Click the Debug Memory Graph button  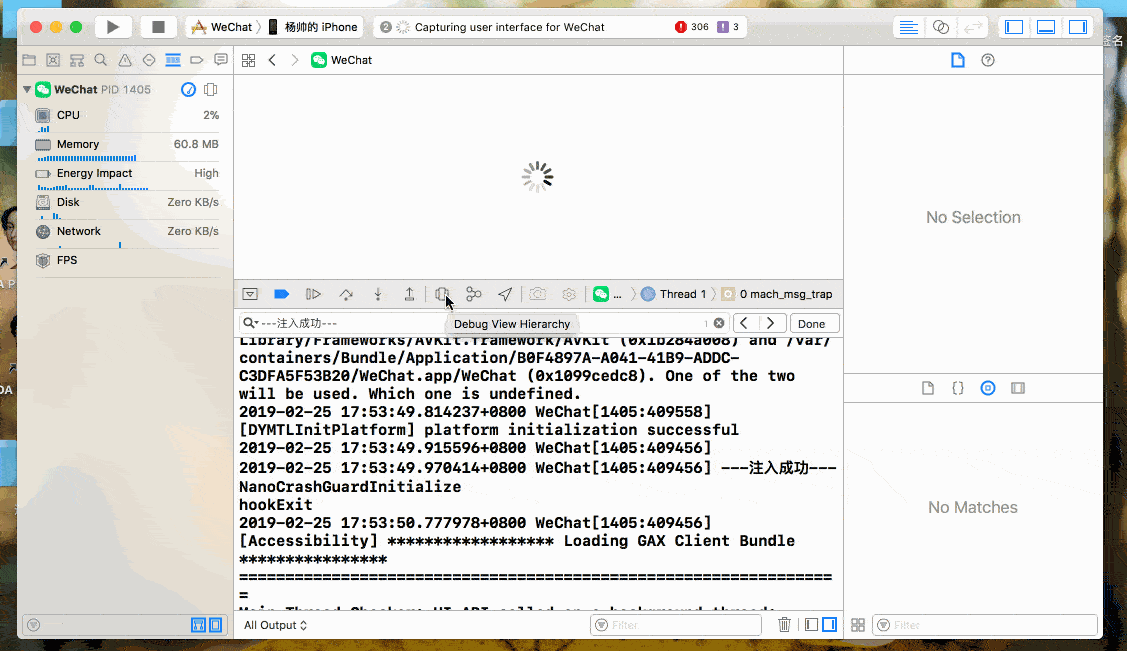(474, 294)
